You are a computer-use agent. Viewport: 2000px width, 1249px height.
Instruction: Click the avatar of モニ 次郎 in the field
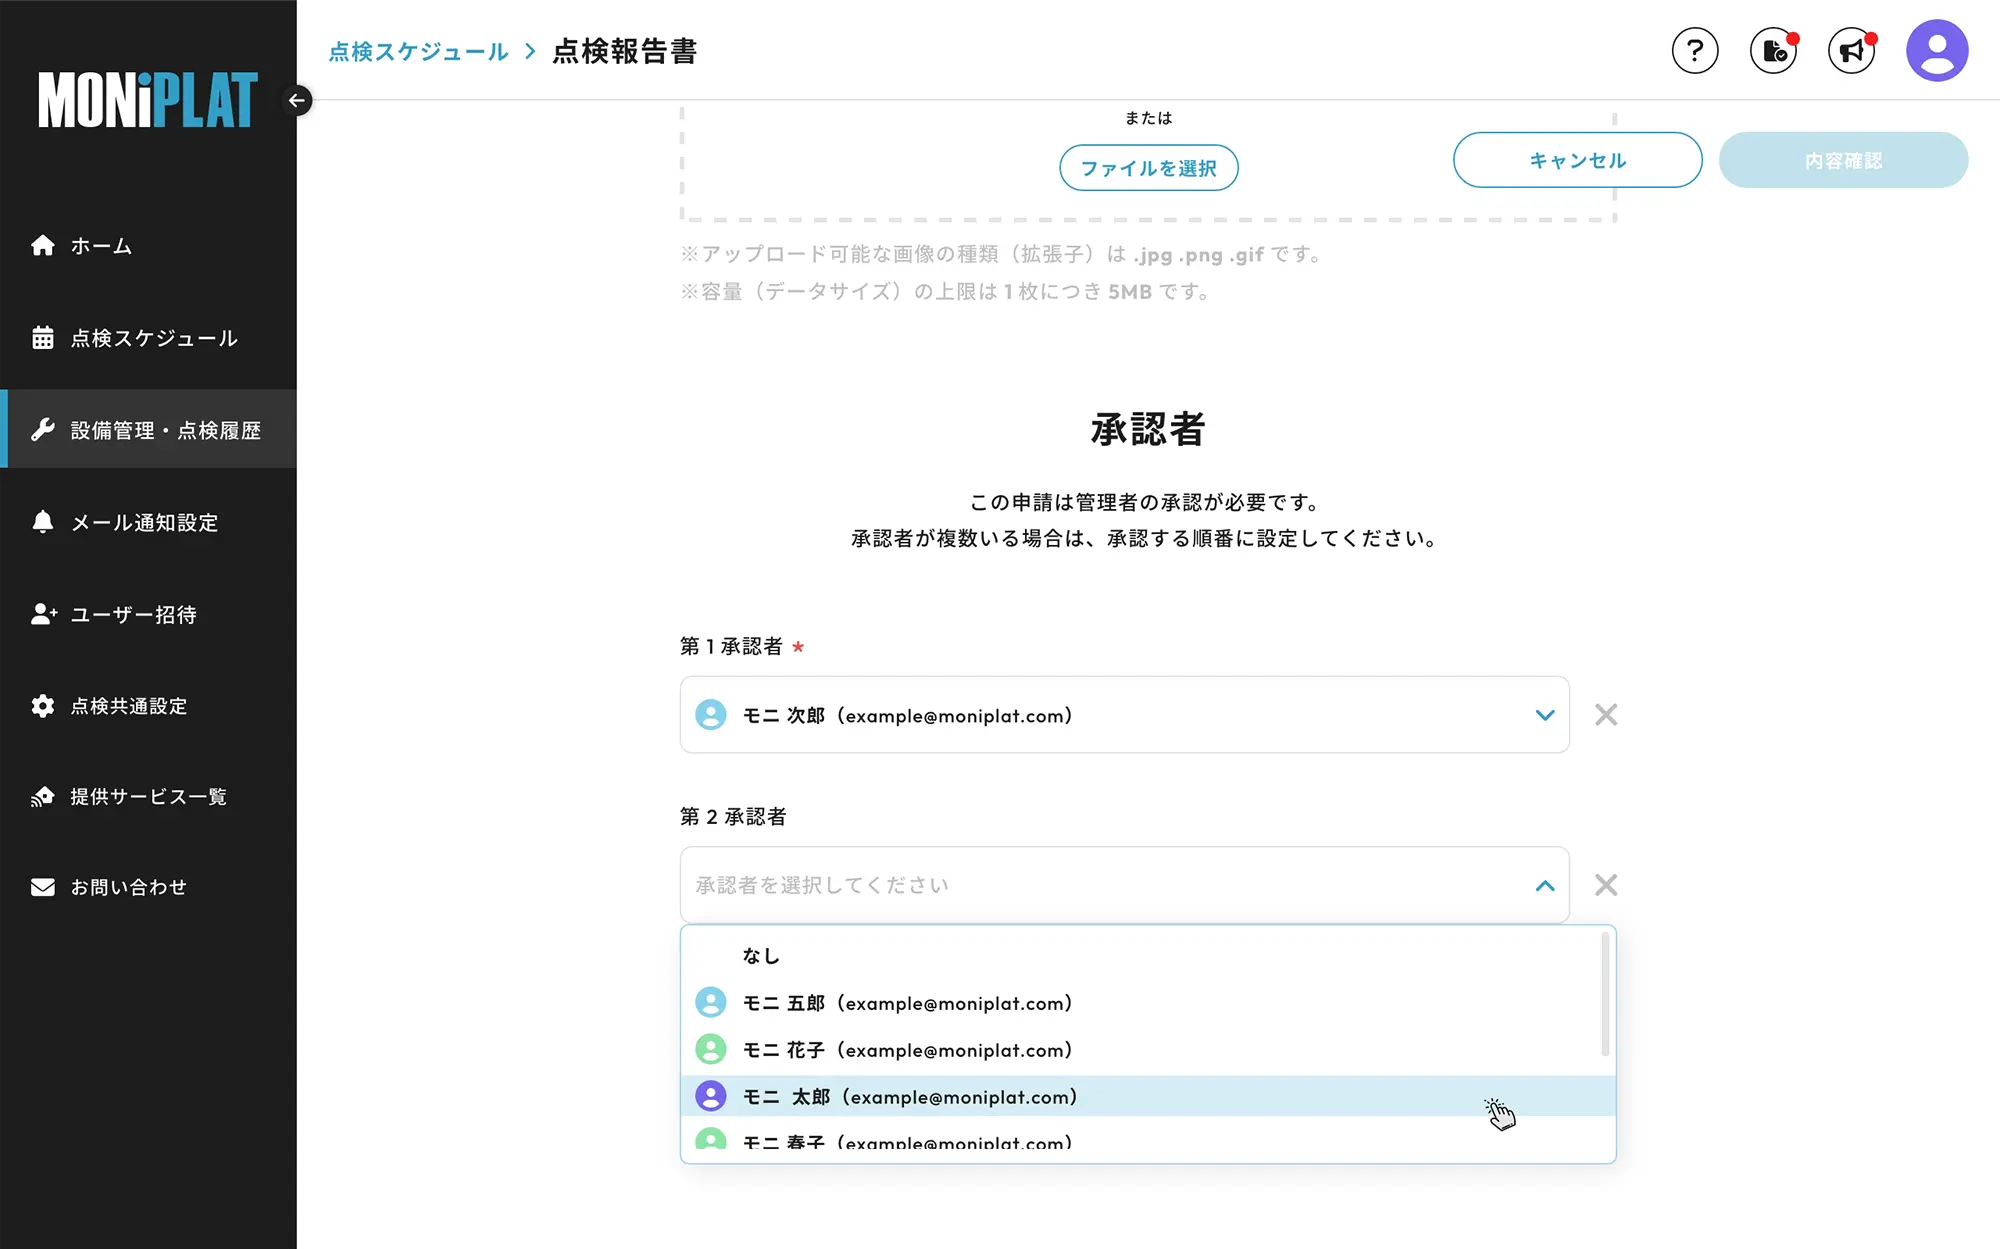tap(711, 715)
